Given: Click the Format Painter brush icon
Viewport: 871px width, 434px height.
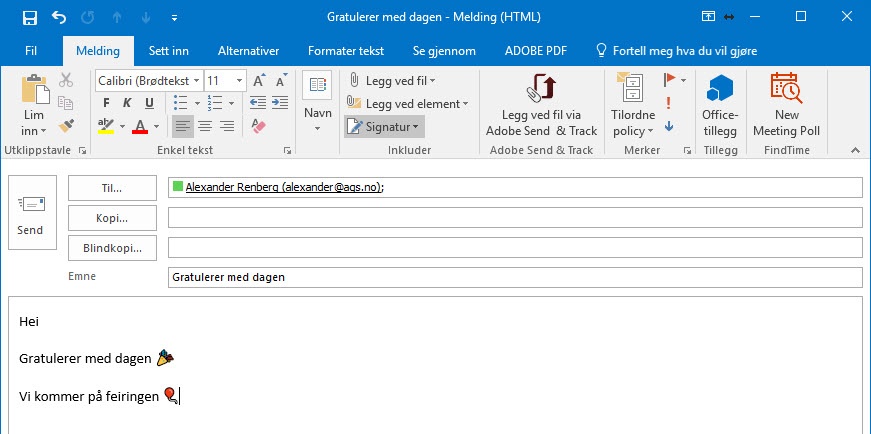Looking at the screenshot, I should tap(66, 126).
